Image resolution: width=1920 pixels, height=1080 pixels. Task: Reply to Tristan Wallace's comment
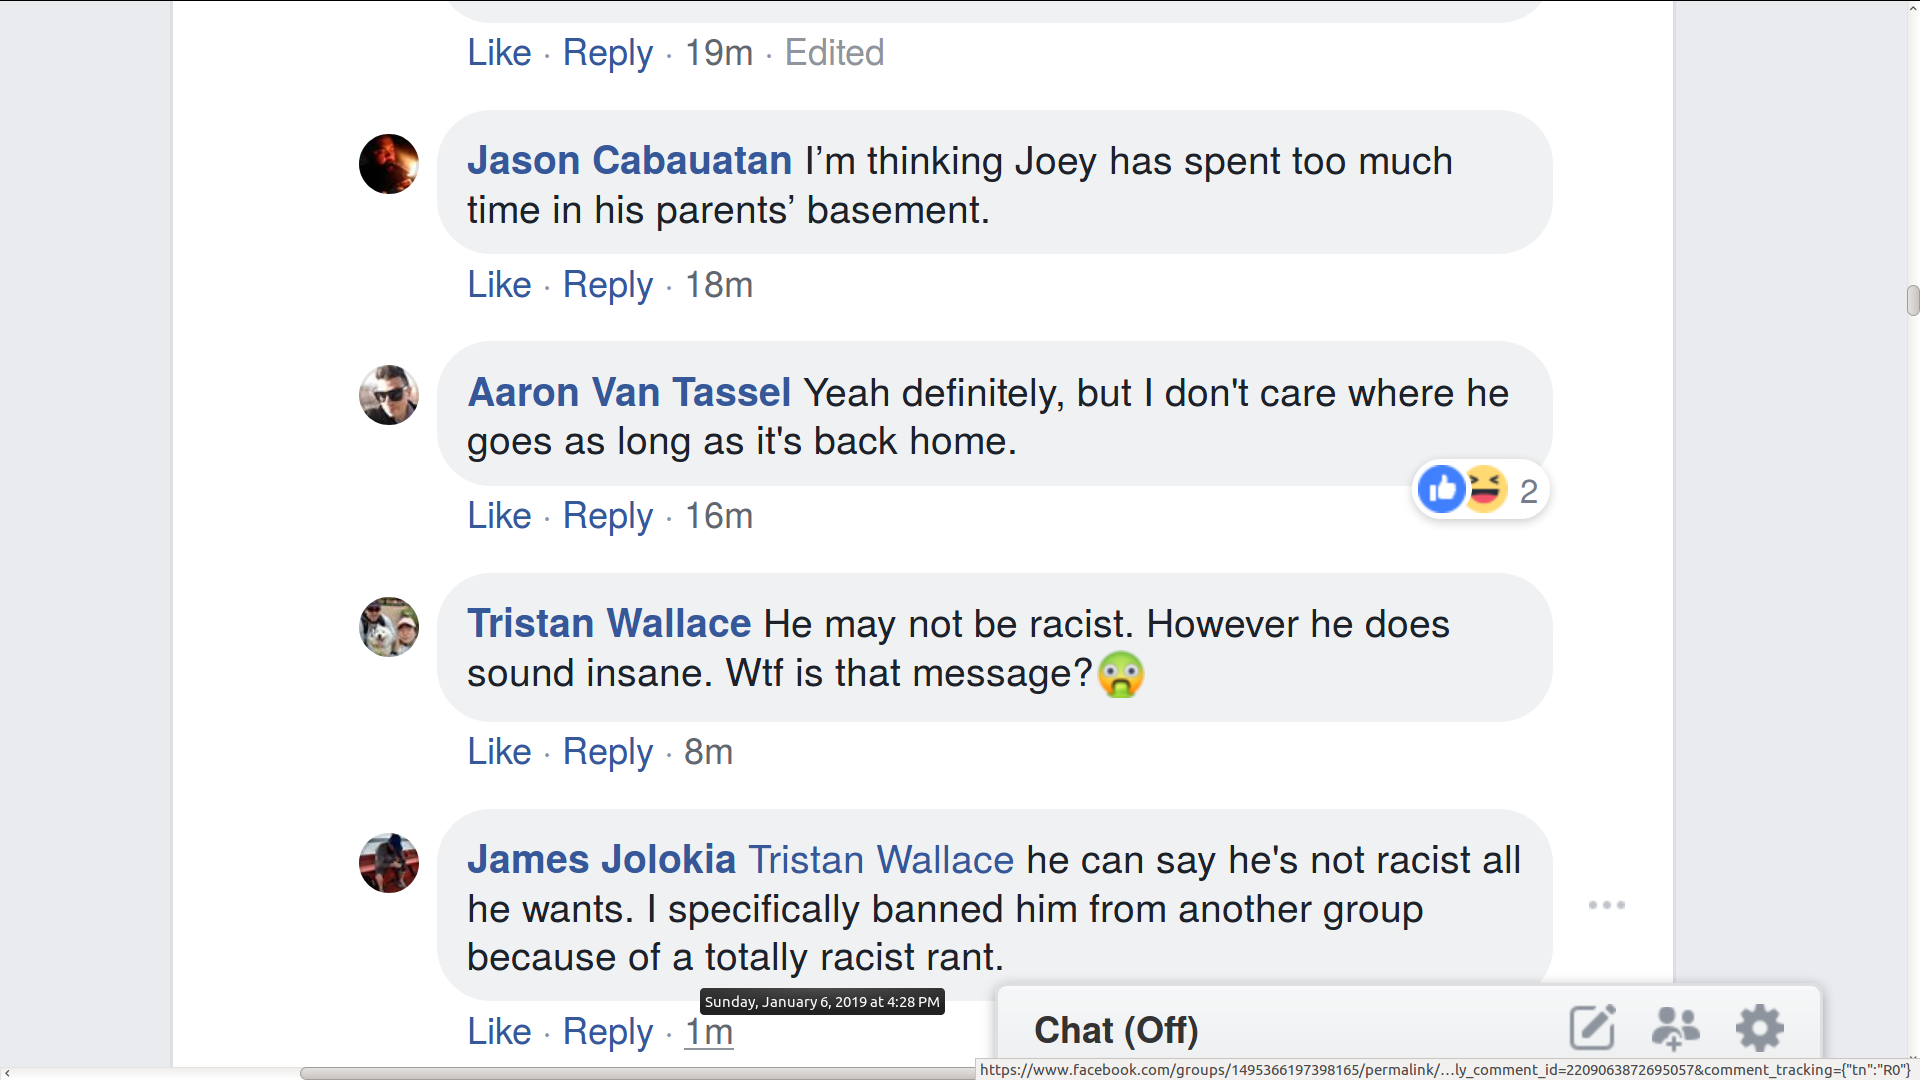tap(607, 752)
